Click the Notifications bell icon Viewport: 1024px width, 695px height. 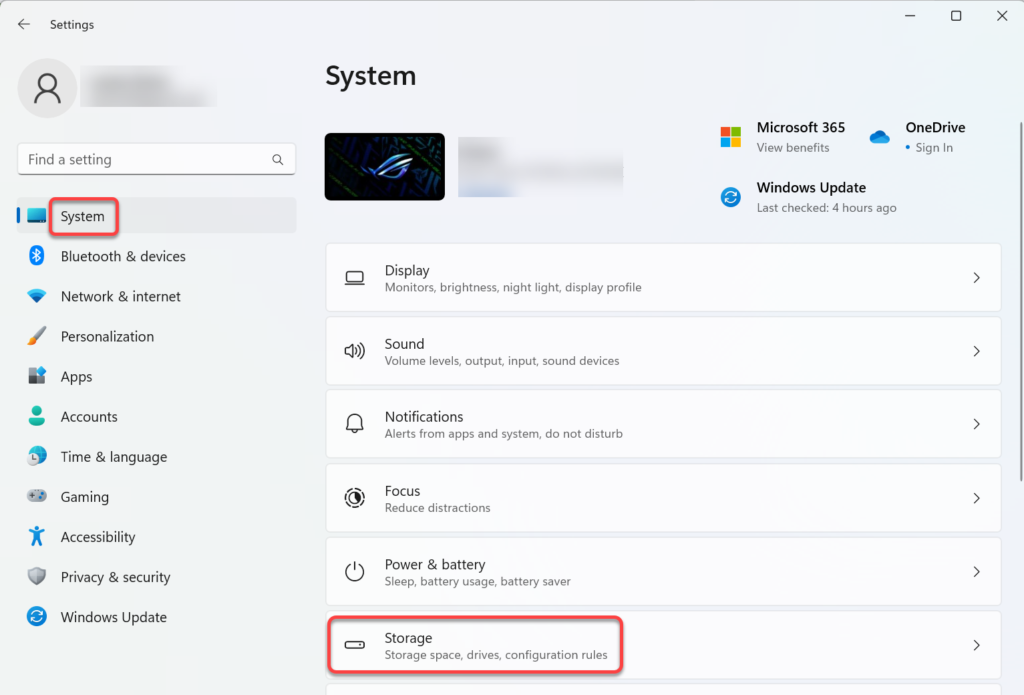(x=354, y=423)
